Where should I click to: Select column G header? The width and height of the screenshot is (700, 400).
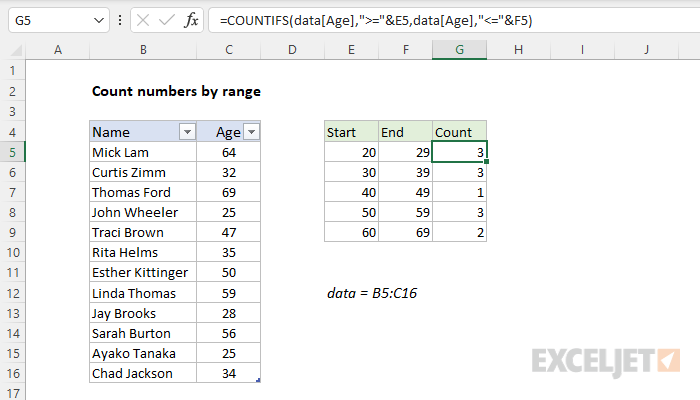pyautogui.click(x=459, y=49)
